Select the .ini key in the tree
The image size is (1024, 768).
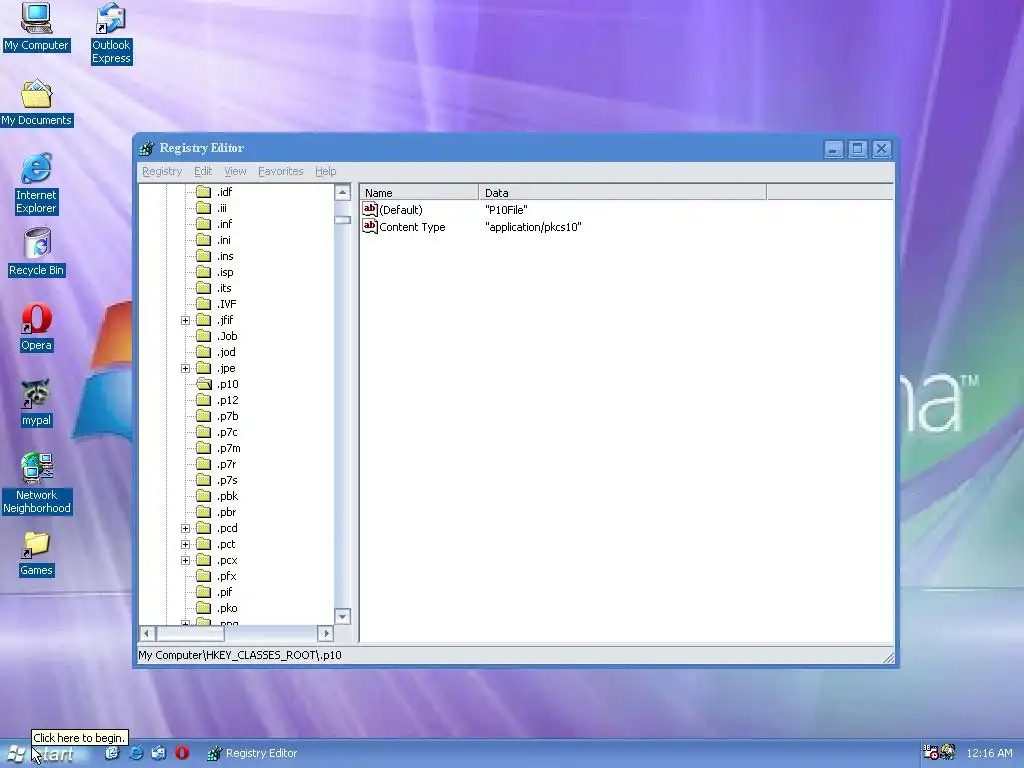pos(223,240)
